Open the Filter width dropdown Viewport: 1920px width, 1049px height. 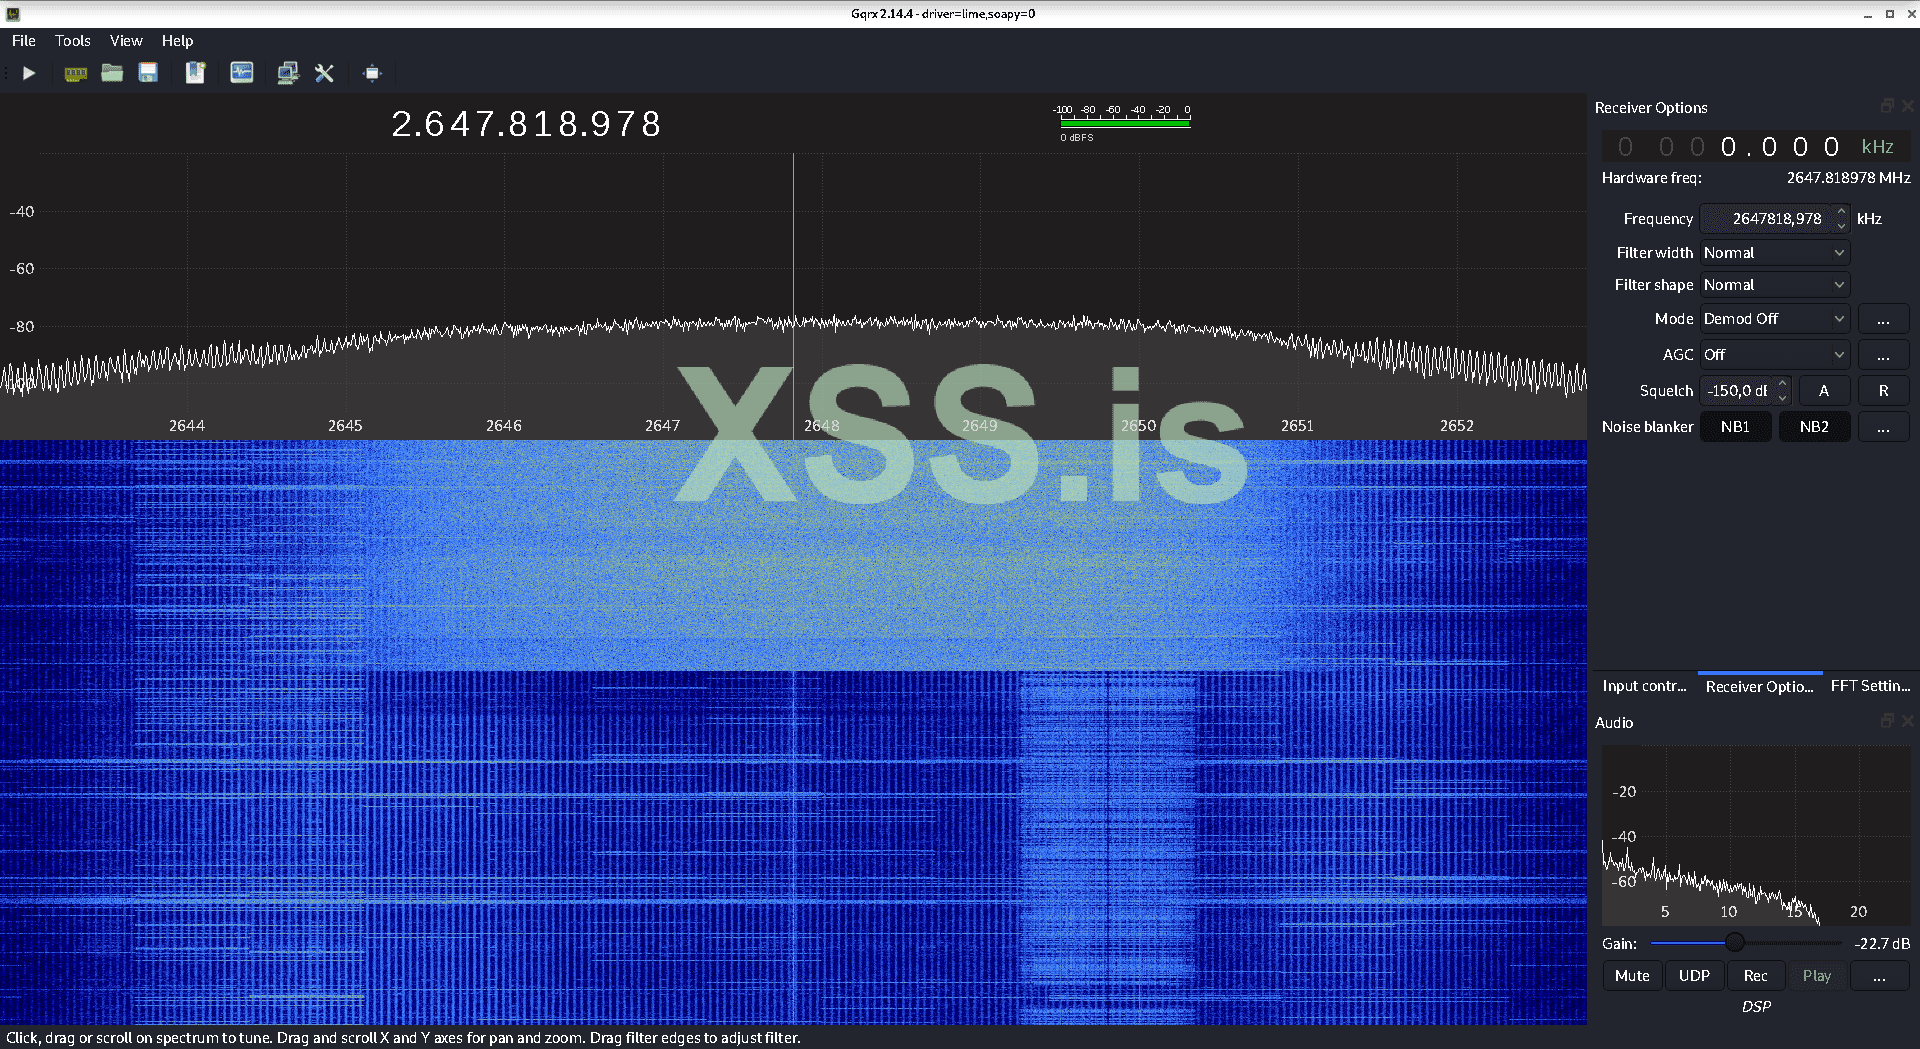[x=1772, y=252]
